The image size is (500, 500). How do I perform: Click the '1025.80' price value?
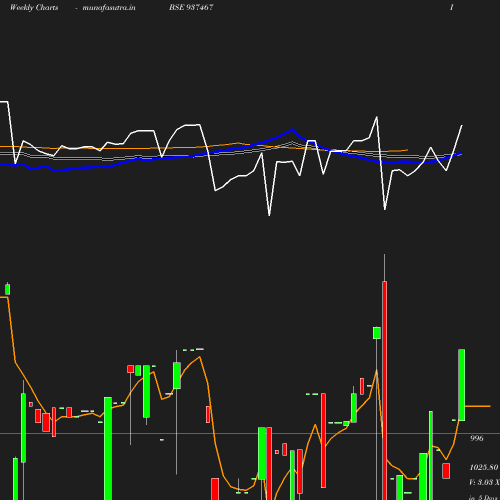[484, 467]
